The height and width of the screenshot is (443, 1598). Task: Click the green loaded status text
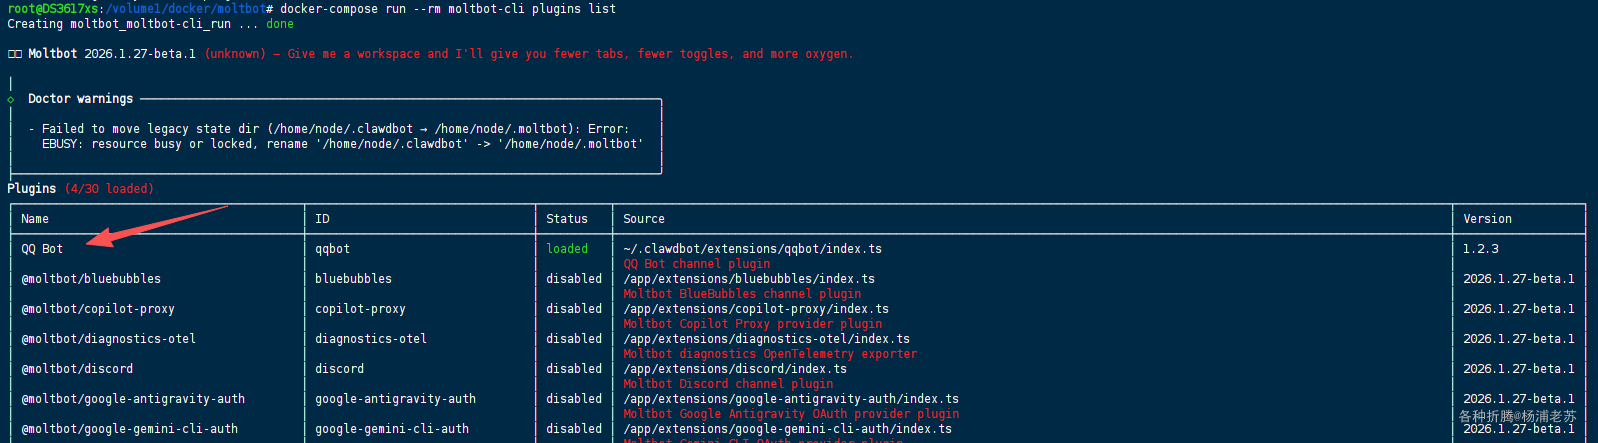[x=567, y=249]
